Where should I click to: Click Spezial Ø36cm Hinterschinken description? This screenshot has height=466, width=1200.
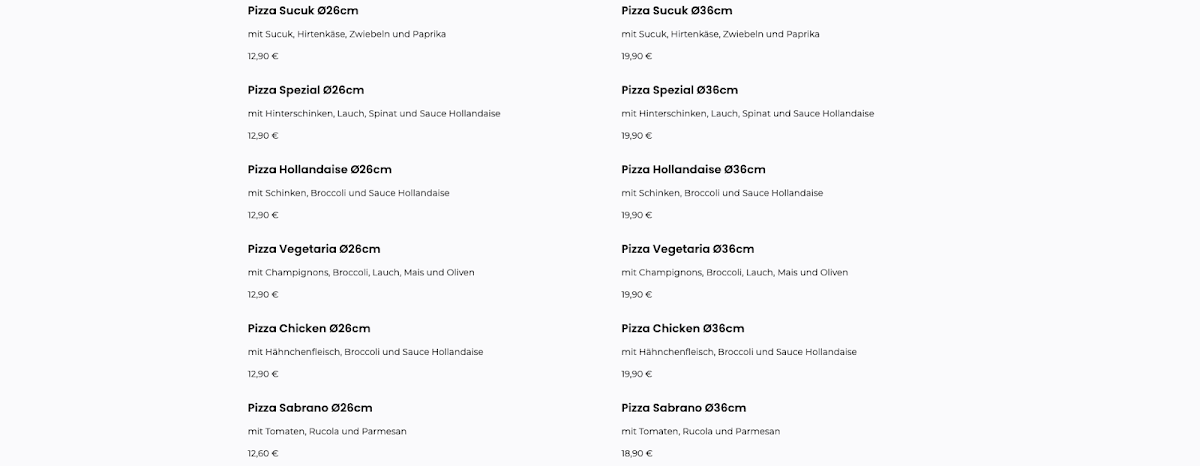click(748, 113)
